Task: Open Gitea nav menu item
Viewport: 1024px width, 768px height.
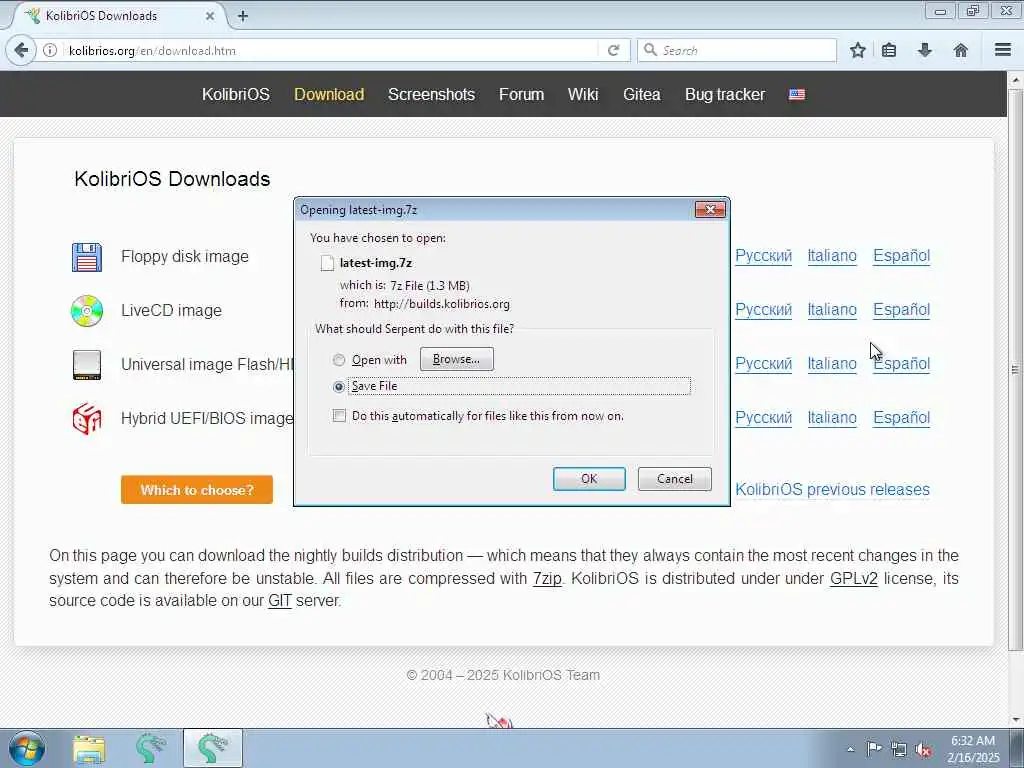Action: (x=641, y=95)
